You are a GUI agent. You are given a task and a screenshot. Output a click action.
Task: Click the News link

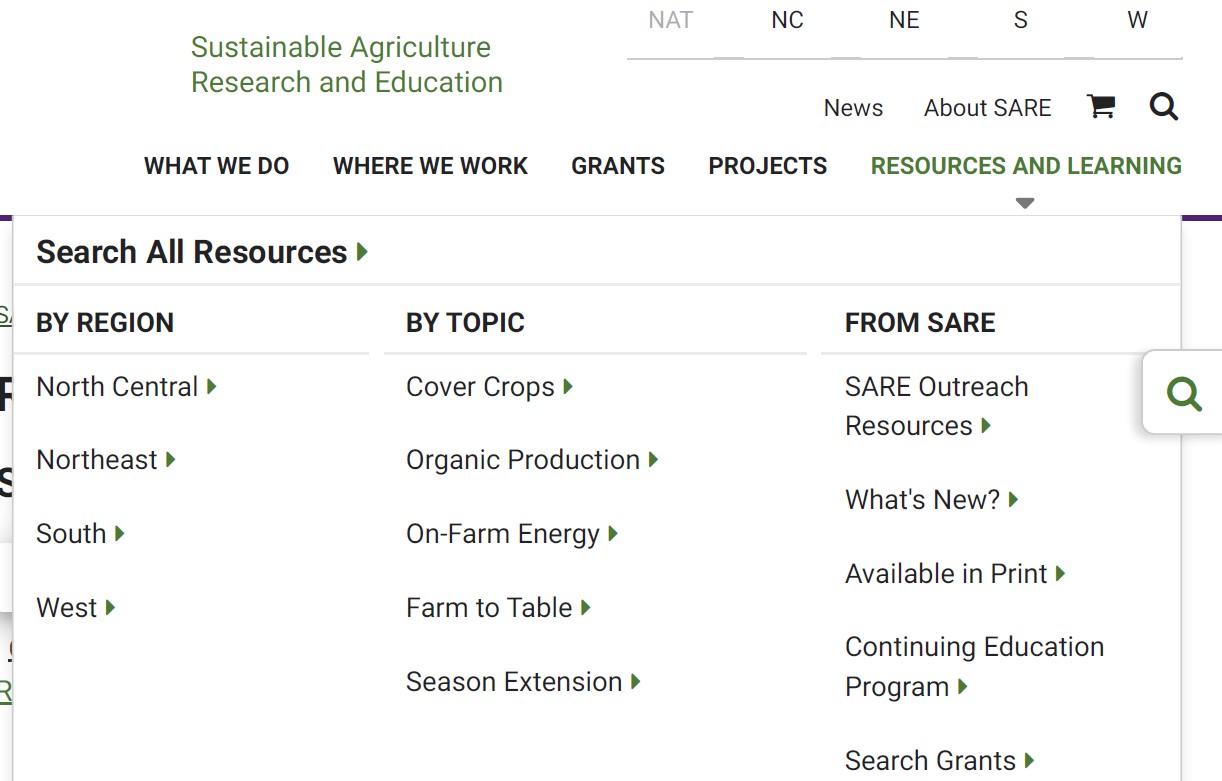(853, 108)
